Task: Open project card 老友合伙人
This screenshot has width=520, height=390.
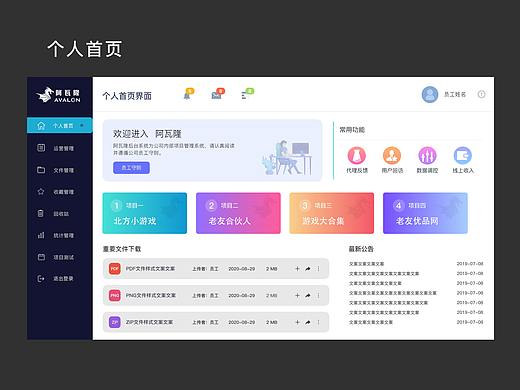Action: [x=238, y=213]
